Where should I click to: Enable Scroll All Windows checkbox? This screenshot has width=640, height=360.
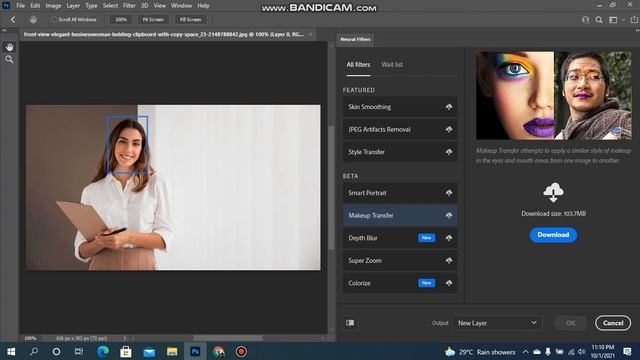point(54,19)
